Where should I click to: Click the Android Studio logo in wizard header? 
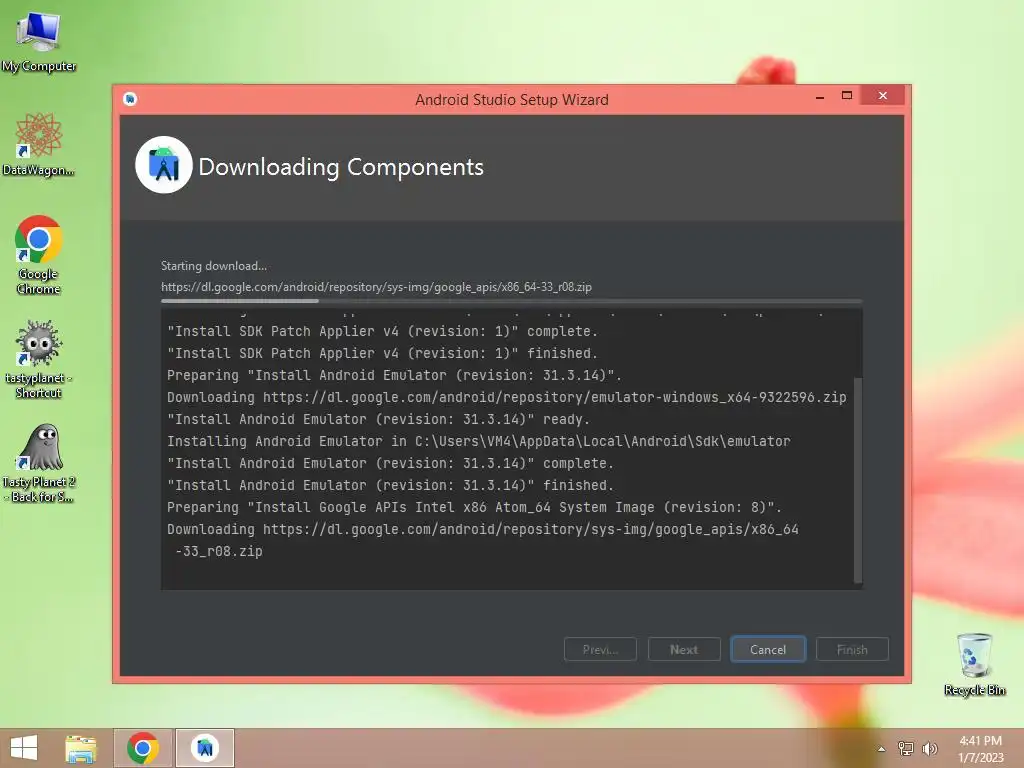(163, 165)
